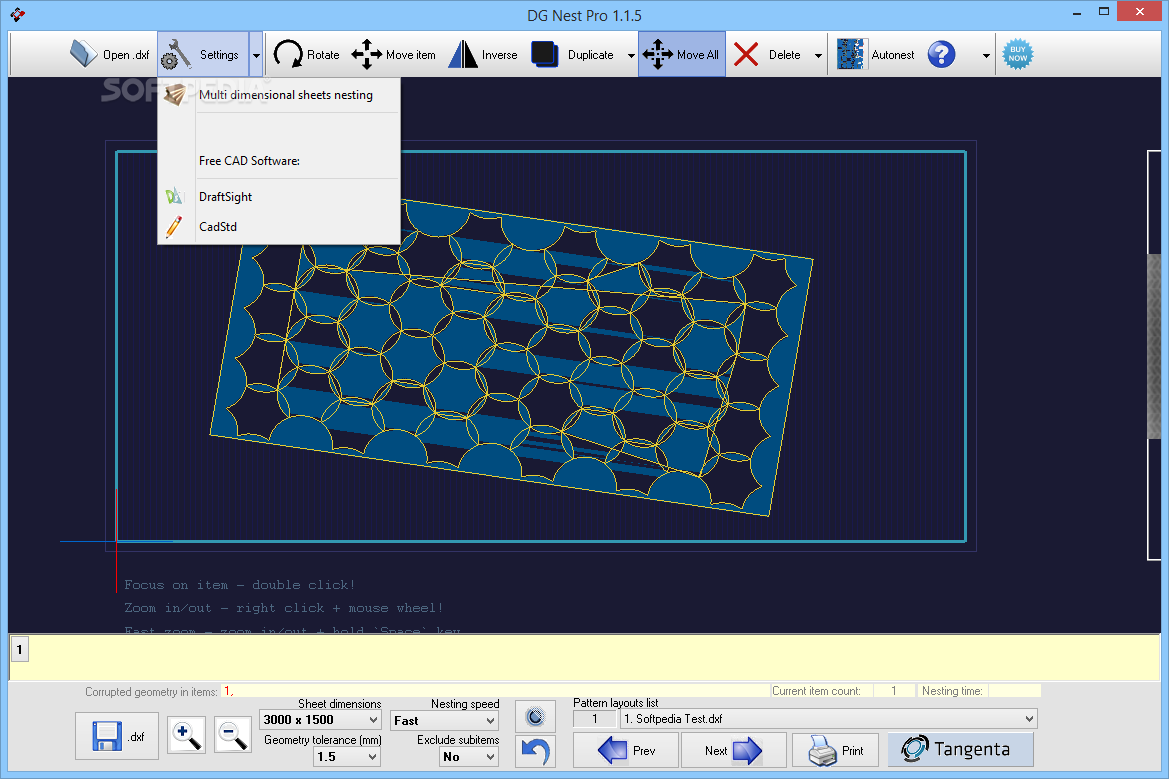This screenshot has width=1169, height=779.
Task: Print the current layout
Action: pos(835,751)
